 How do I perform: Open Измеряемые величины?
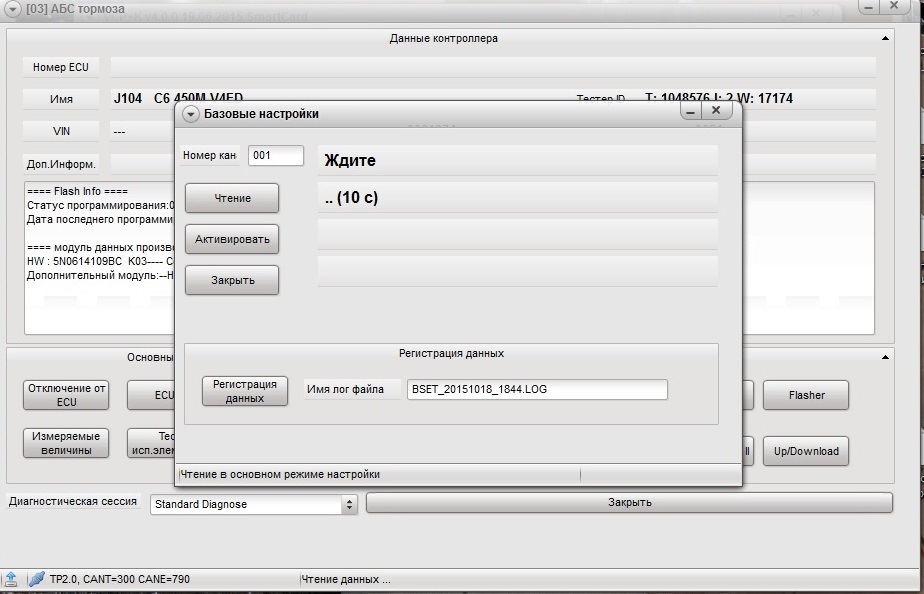[x=66, y=443]
